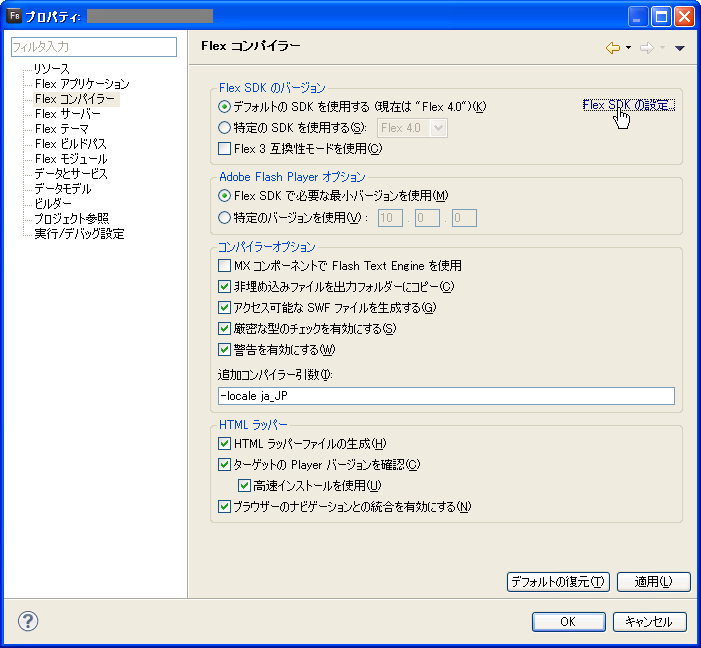Select Flex アプリケーション in the tree
Image resolution: width=701 pixels, height=648 pixels.
(82, 84)
